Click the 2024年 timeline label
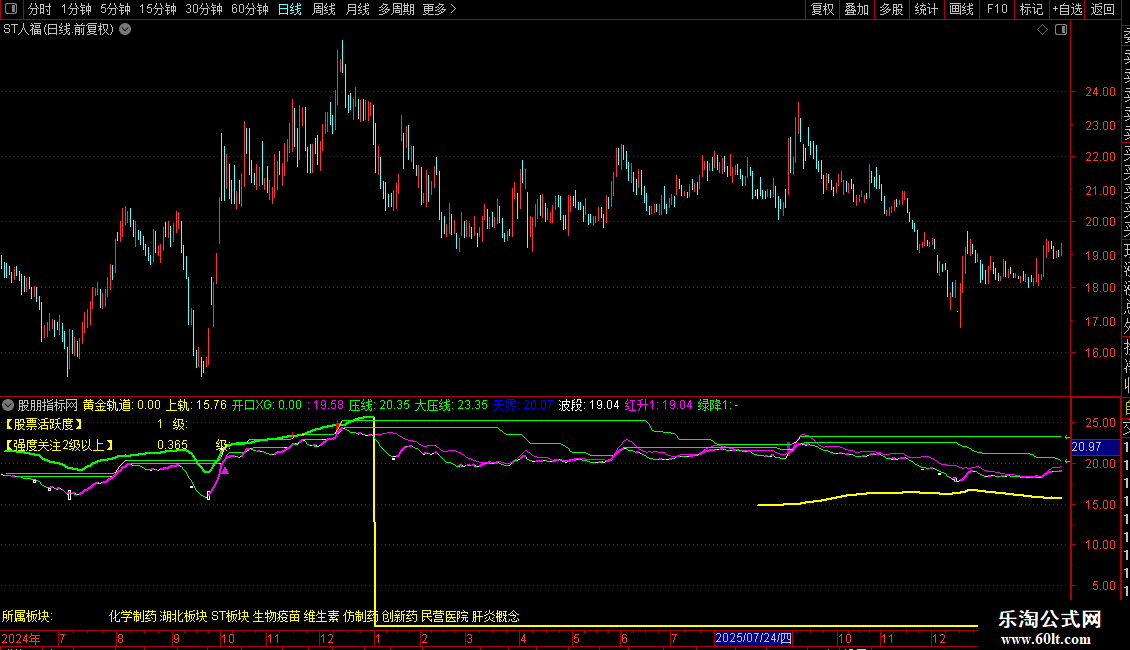Screen dimensions: 1130x650 [x=21, y=638]
